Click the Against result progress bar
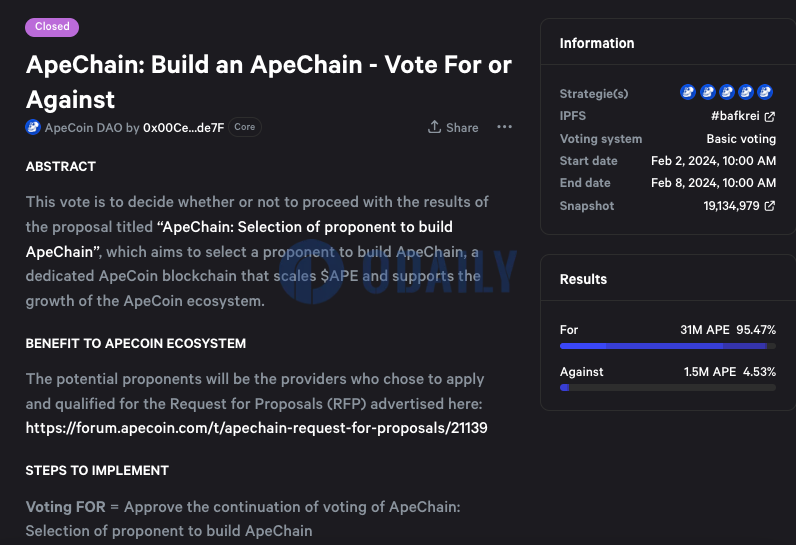796x545 pixels. tap(668, 388)
